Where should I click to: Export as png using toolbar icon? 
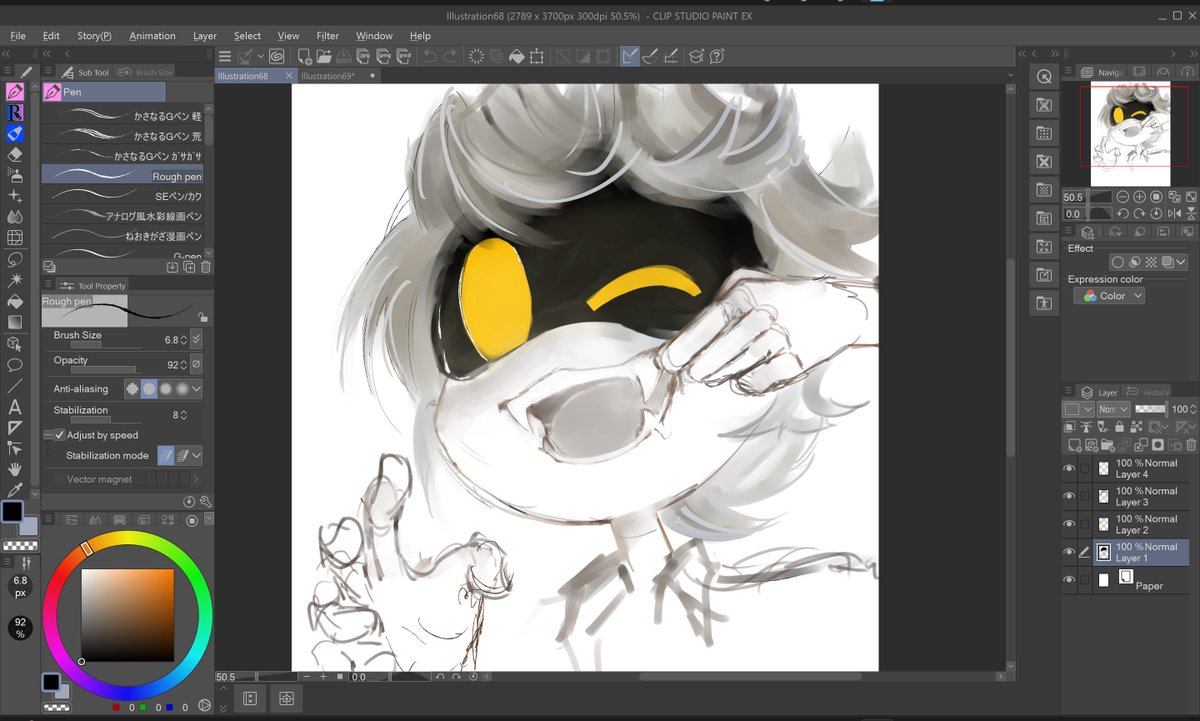pyautogui.click(x=382, y=57)
